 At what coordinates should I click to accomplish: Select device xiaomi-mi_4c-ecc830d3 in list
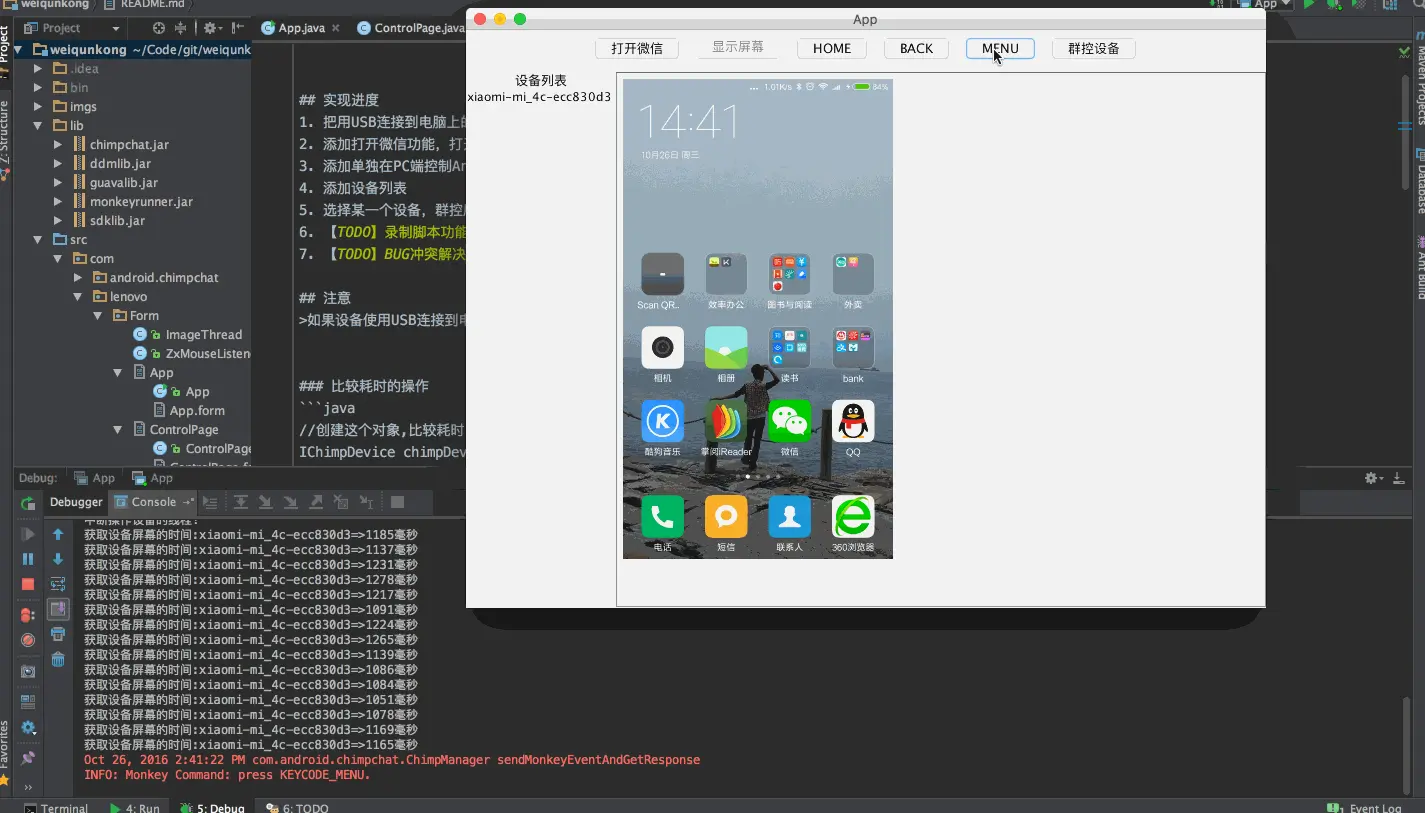click(x=540, y=97)
